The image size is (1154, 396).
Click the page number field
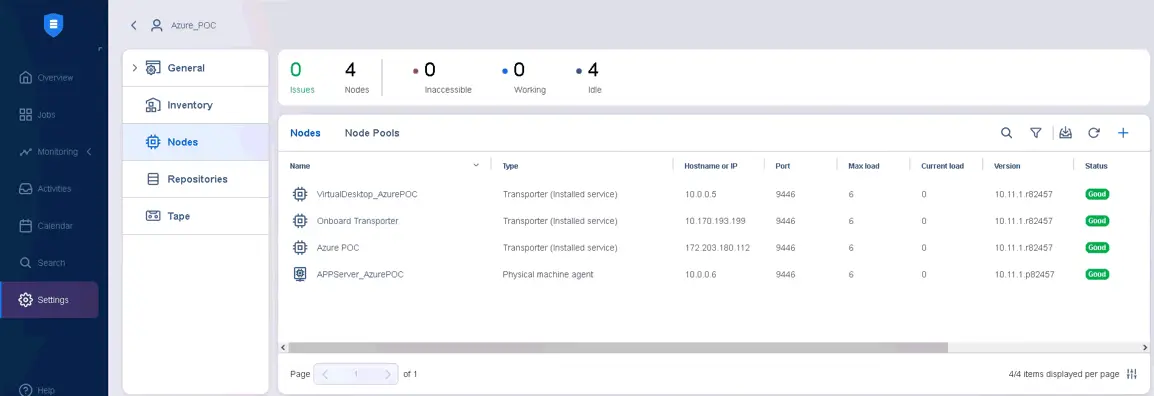356,374
